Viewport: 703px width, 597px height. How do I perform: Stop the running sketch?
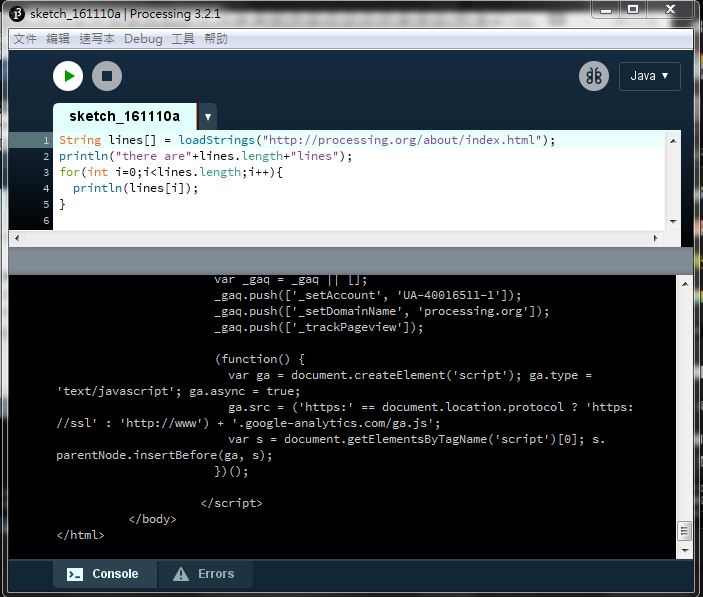coord(107,76)
